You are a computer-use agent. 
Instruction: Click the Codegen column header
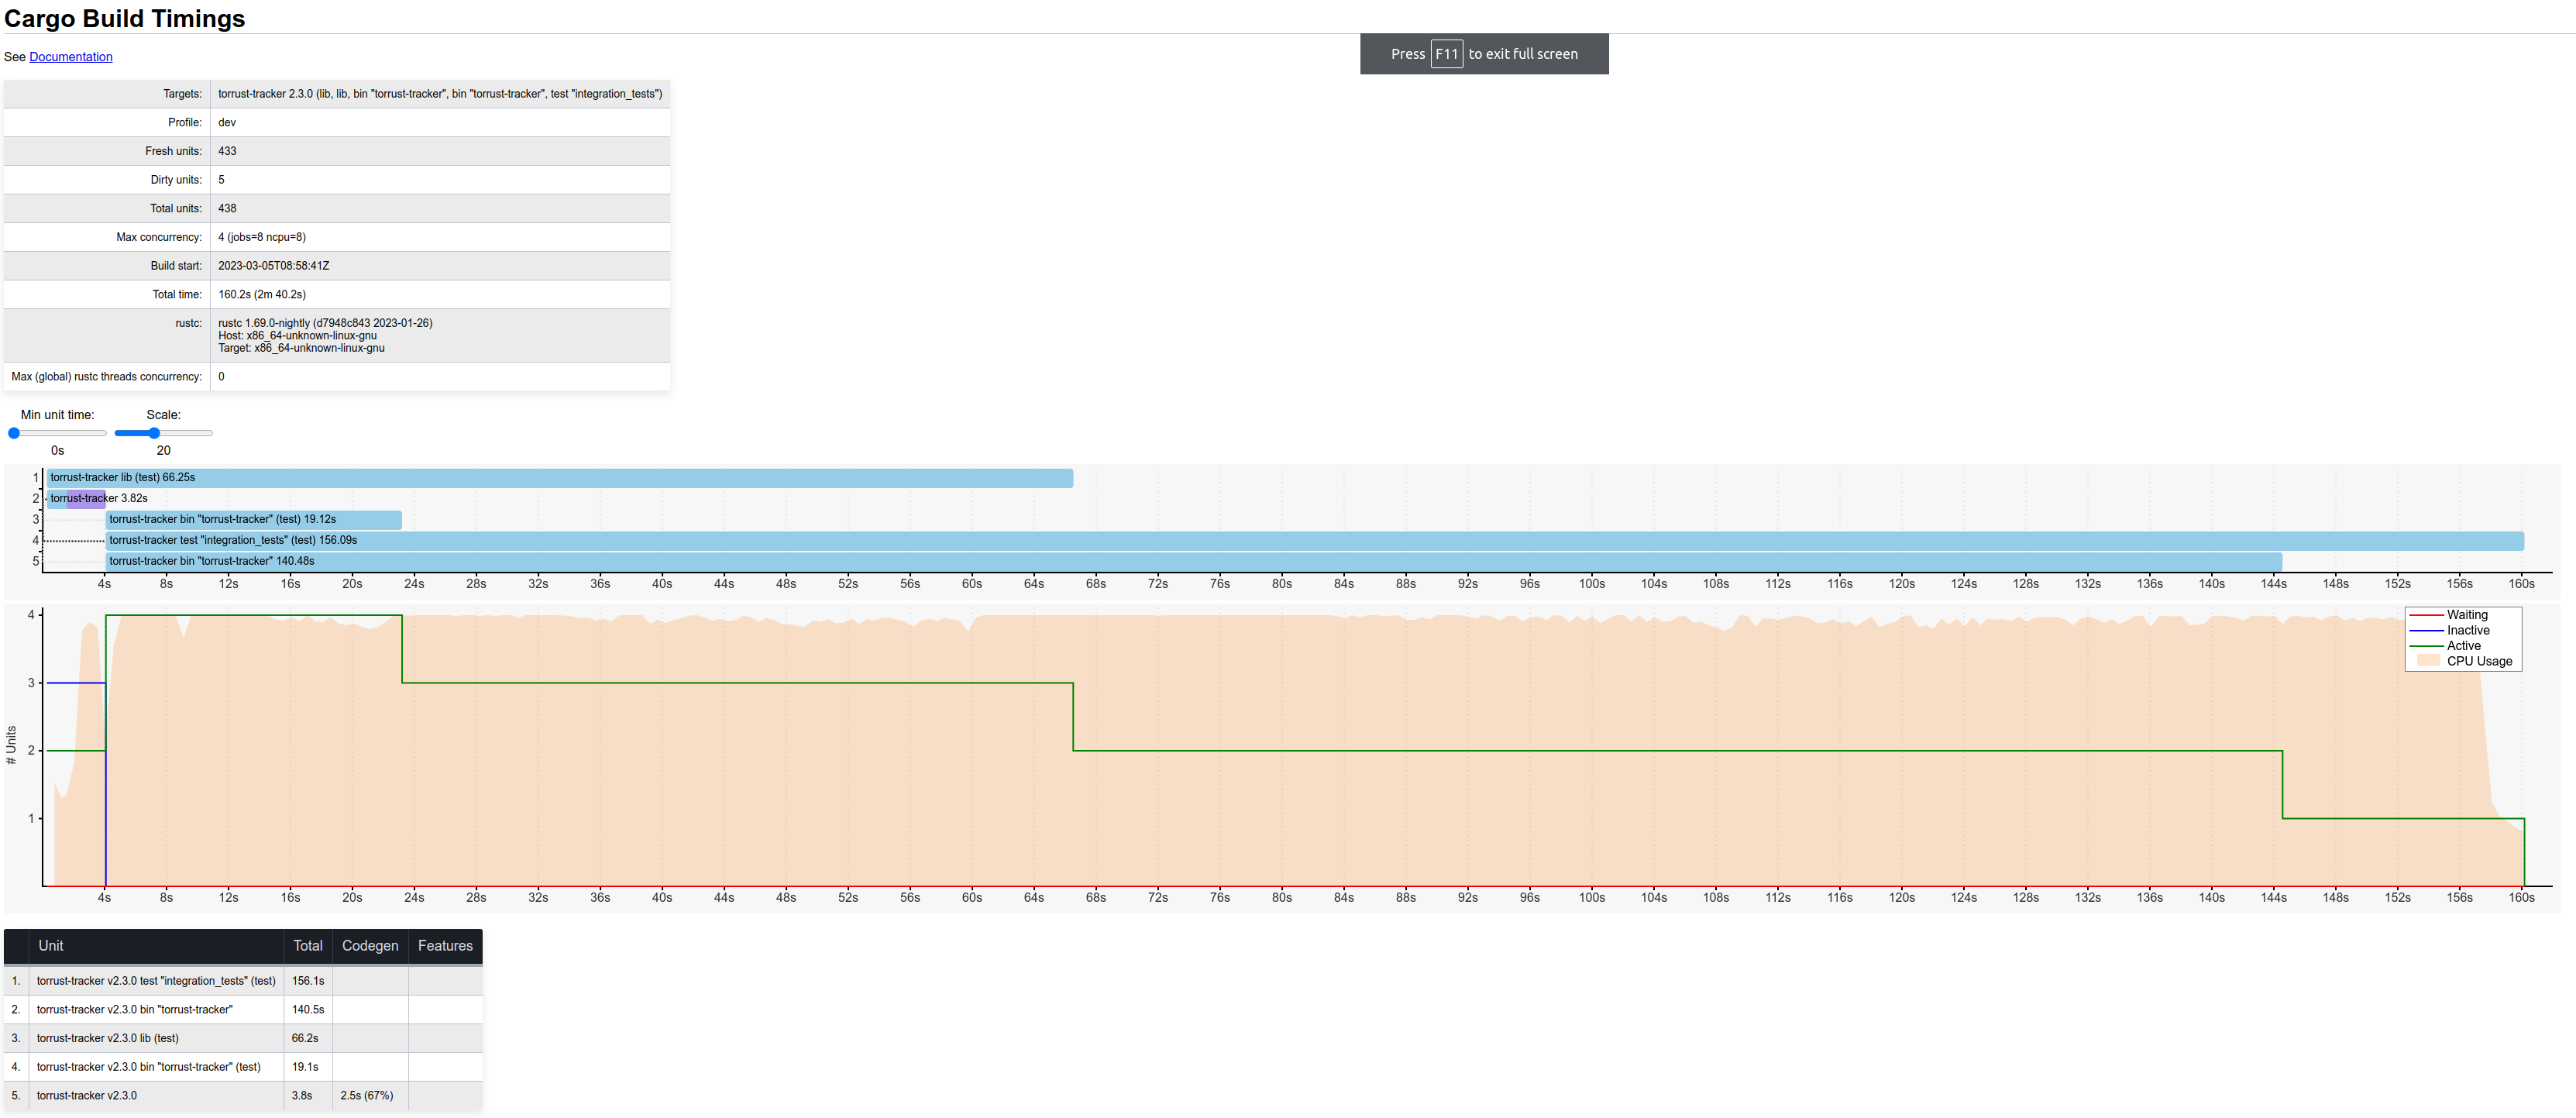tap(370, 946)
